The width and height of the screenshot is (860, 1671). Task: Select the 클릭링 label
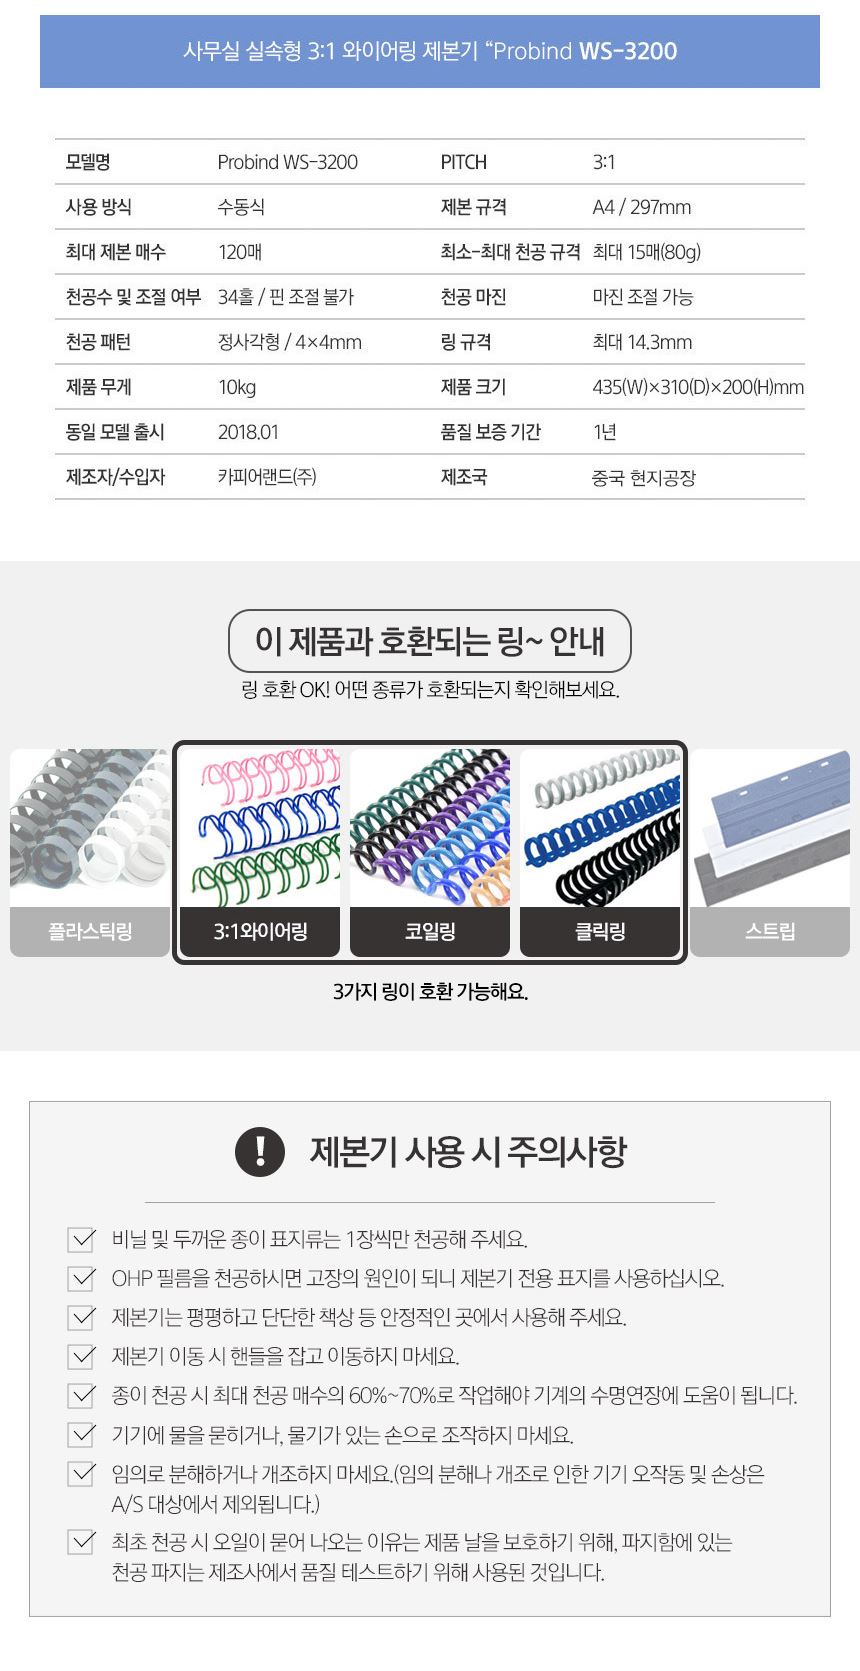pyautogui.click(x=600, y=932)
